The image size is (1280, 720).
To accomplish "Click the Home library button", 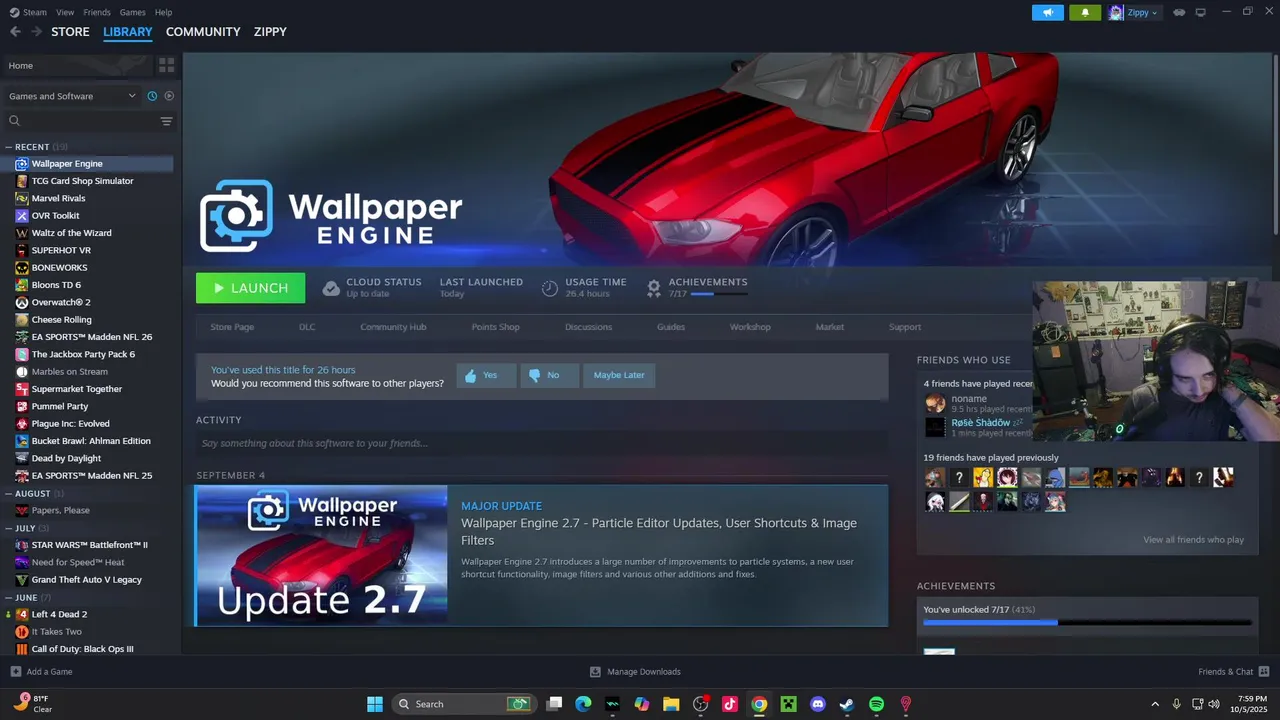I will point(77,65).
